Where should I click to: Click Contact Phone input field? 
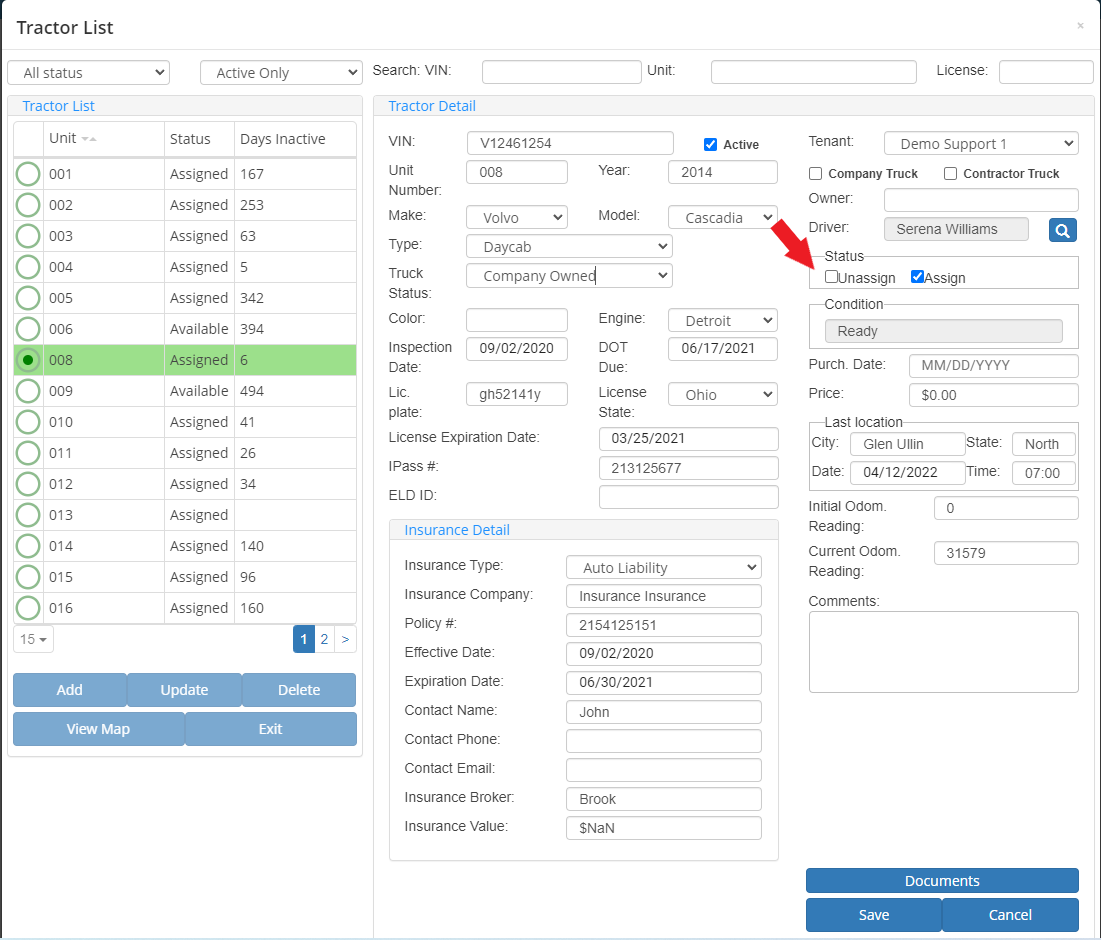click(664, 741)
